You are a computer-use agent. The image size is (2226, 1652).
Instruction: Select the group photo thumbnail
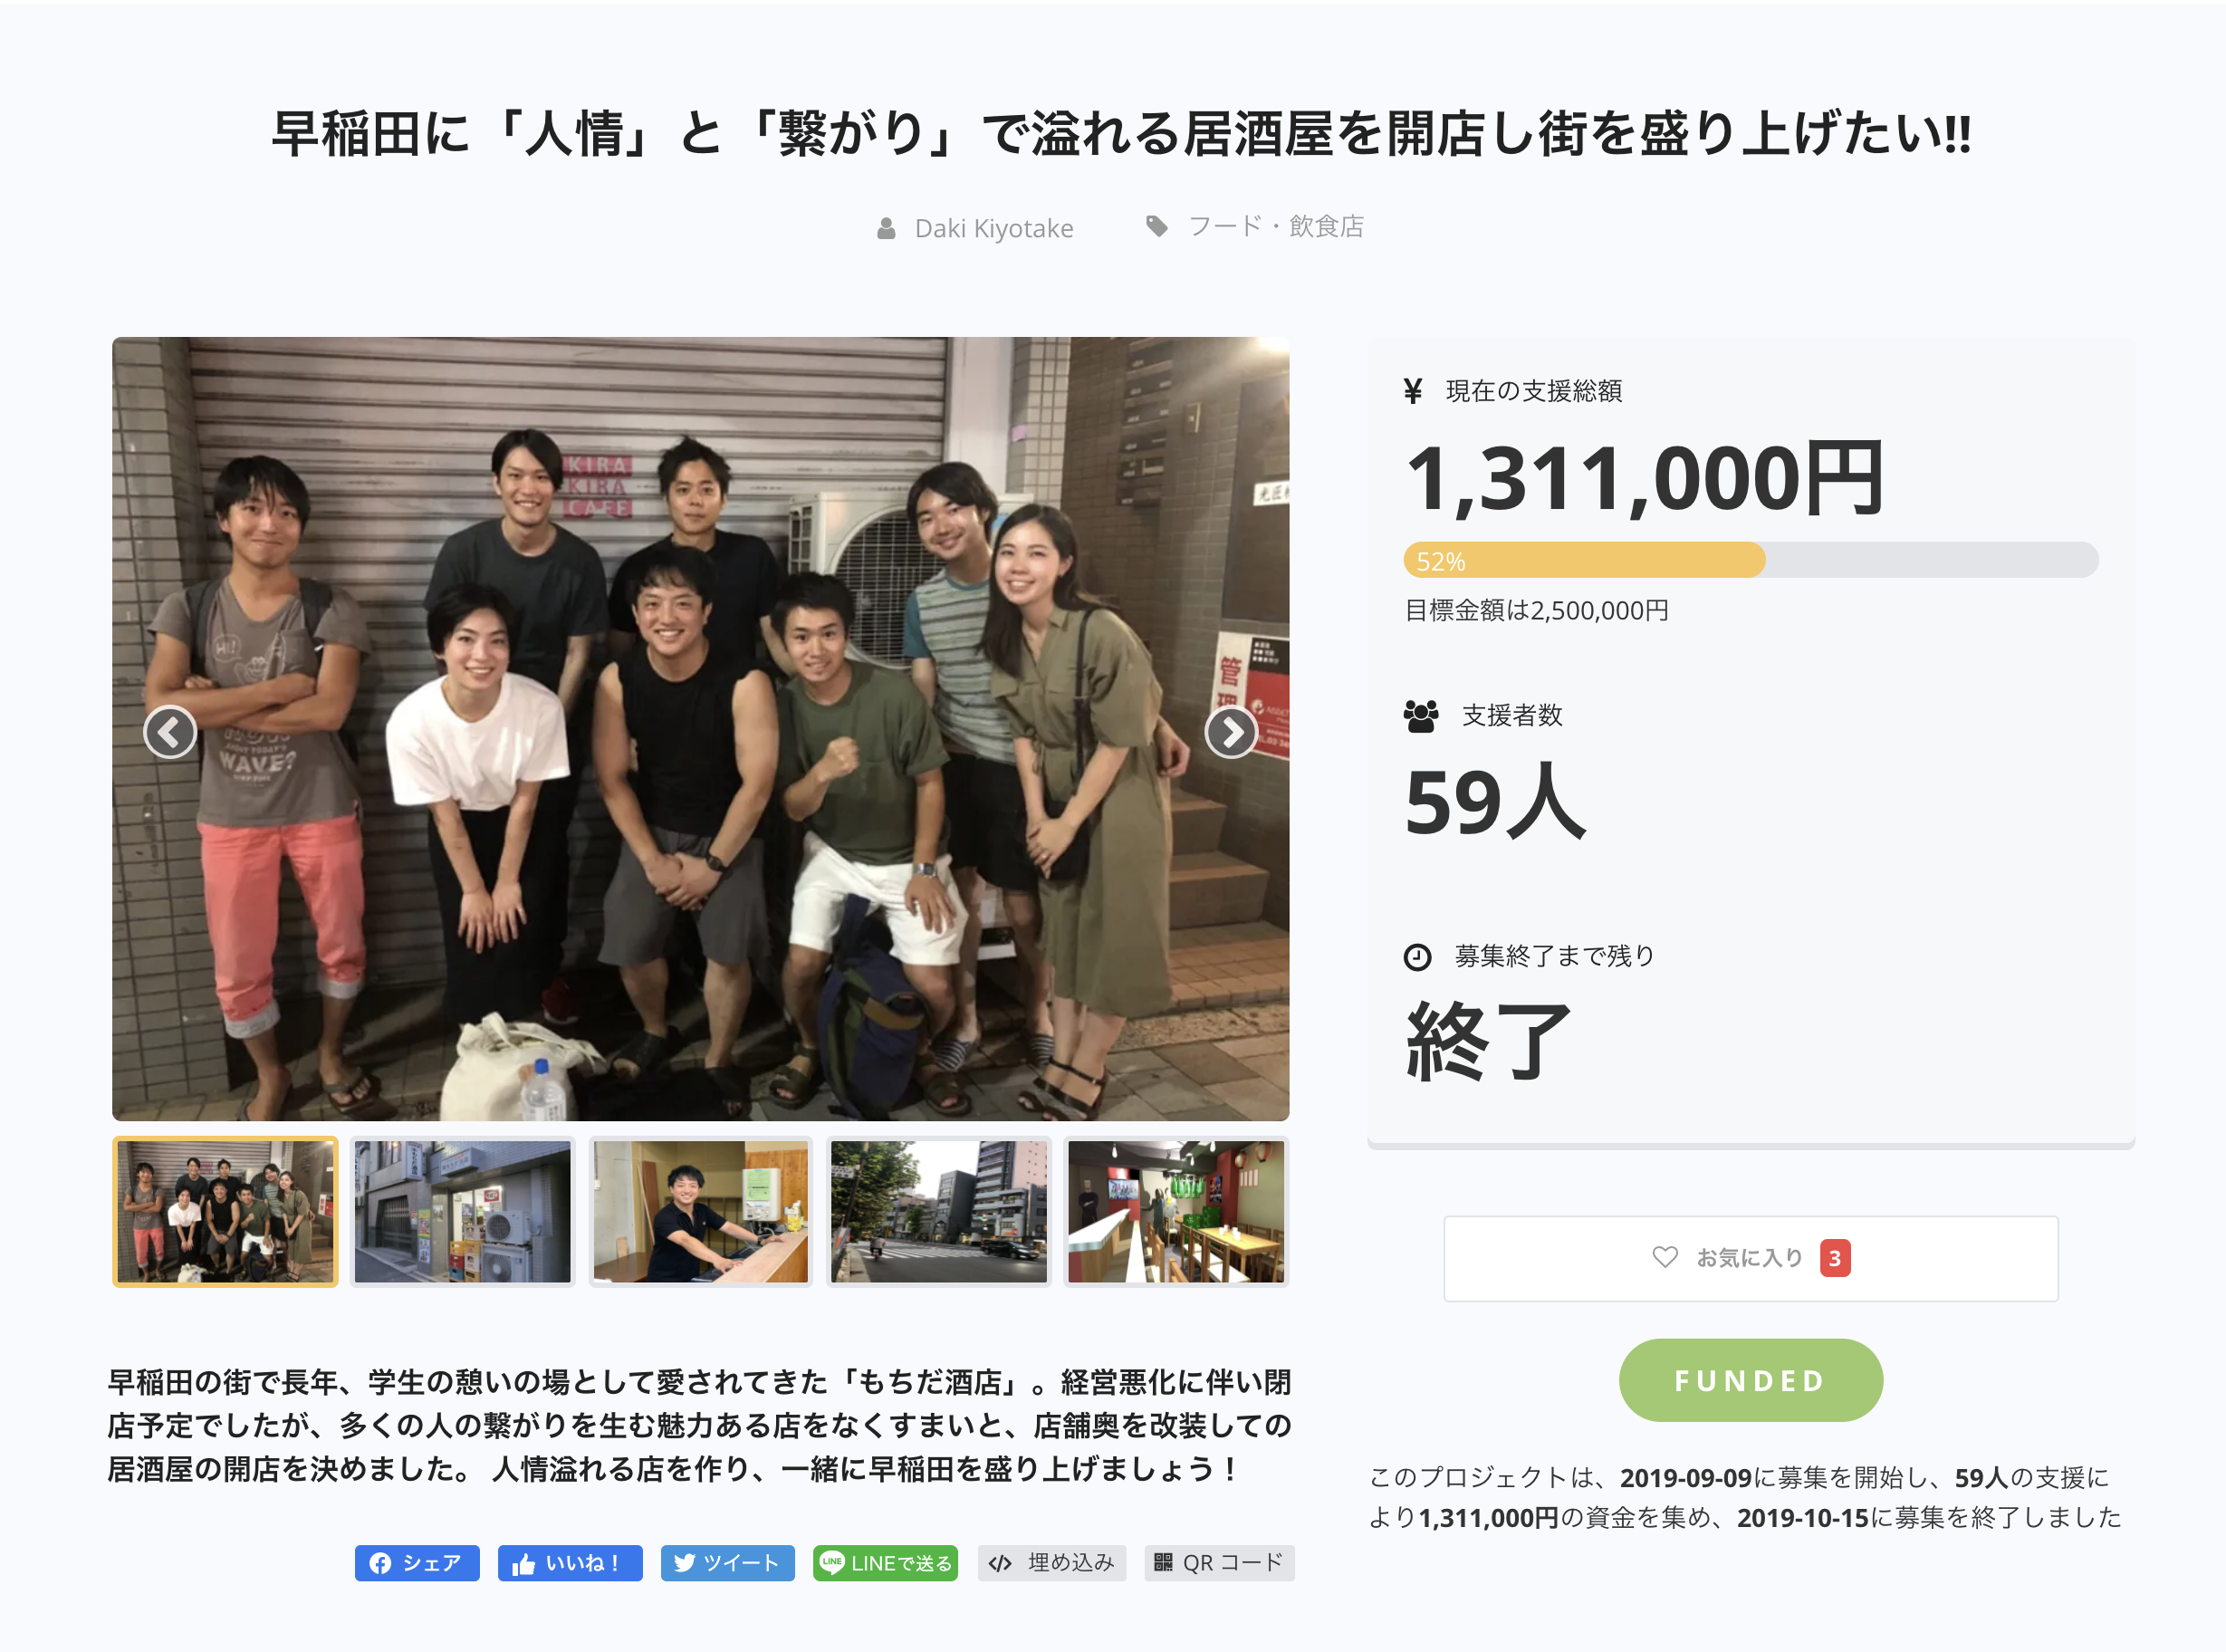pyautogui.click(x=225, y=1211)
